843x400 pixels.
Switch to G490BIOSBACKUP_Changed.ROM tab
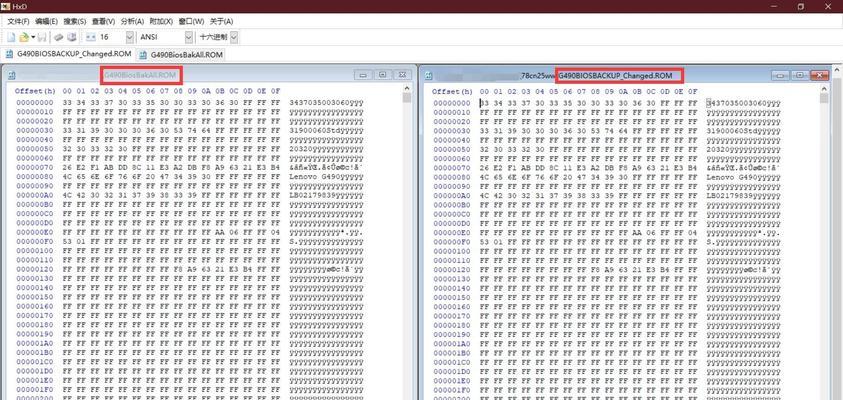coord(68,54)
